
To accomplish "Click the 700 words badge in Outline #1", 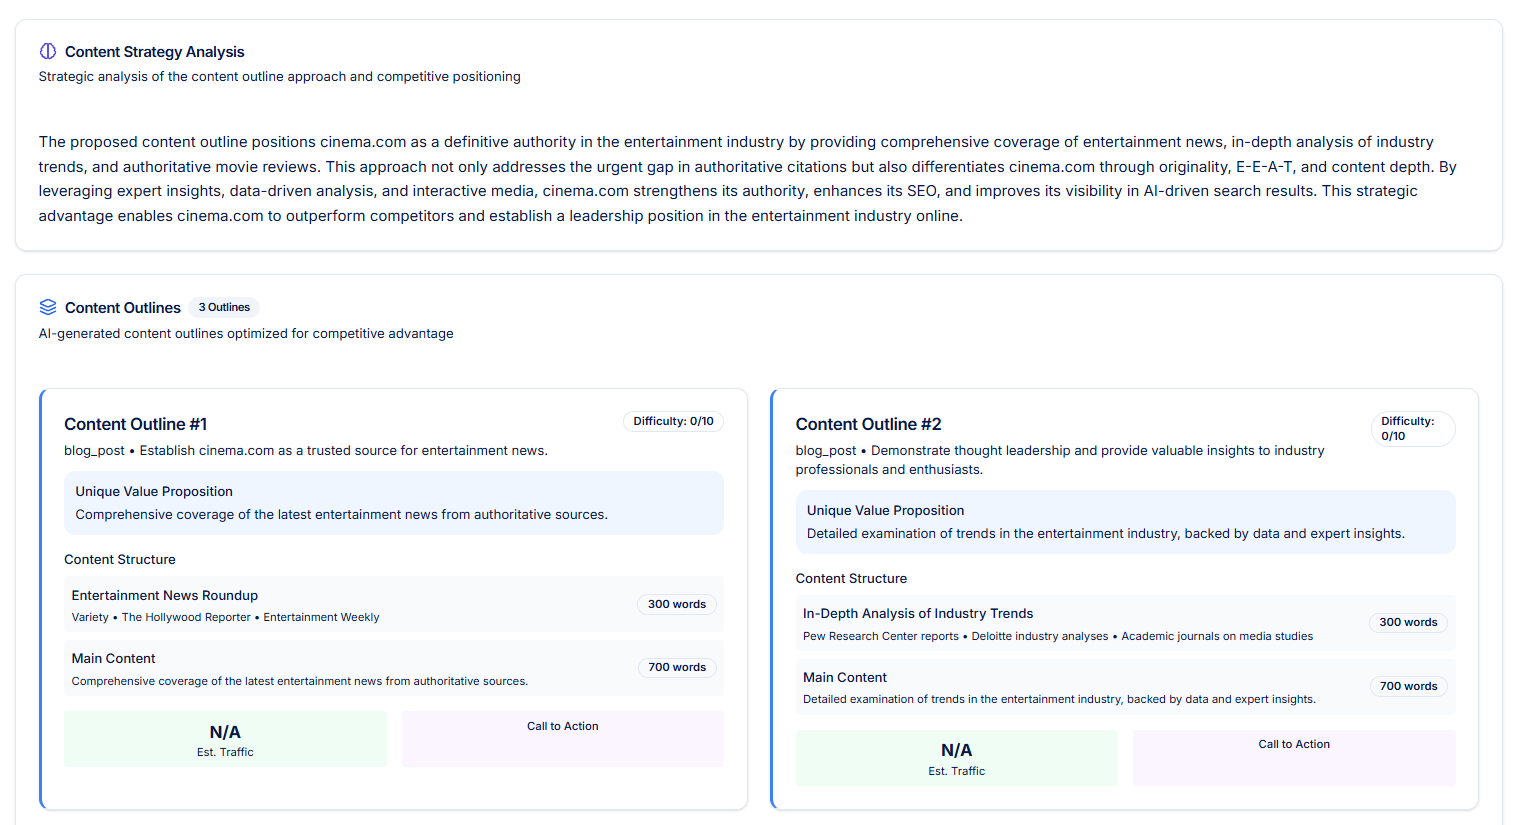I will (676, 667).
